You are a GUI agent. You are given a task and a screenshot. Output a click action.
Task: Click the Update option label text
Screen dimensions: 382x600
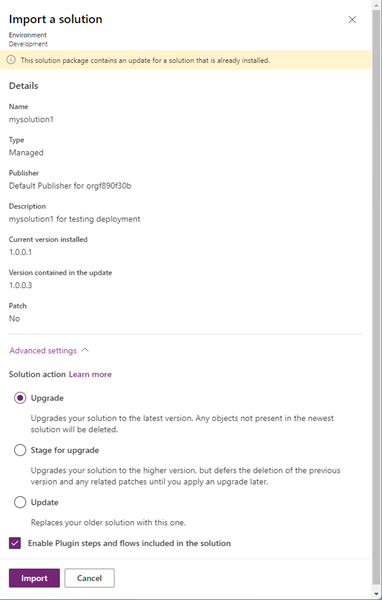tap(44, 502)
